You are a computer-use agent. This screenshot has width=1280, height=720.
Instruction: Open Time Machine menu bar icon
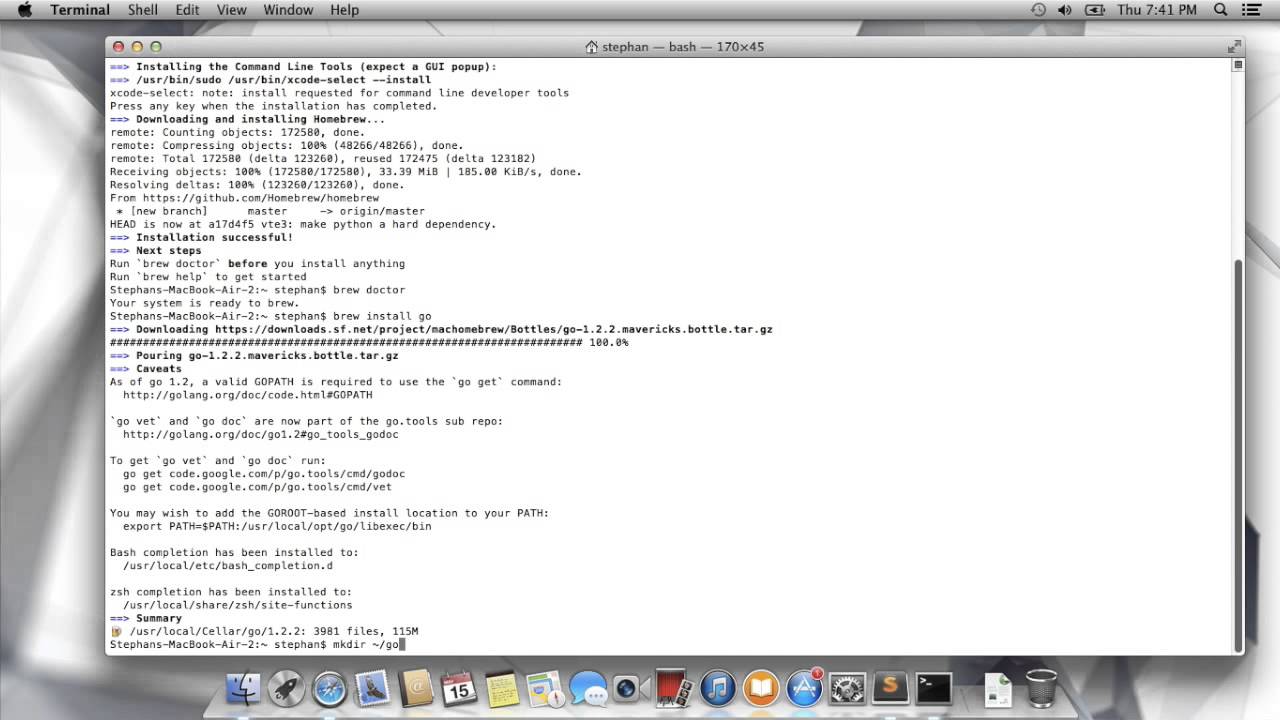click(x=1038, y=10)
